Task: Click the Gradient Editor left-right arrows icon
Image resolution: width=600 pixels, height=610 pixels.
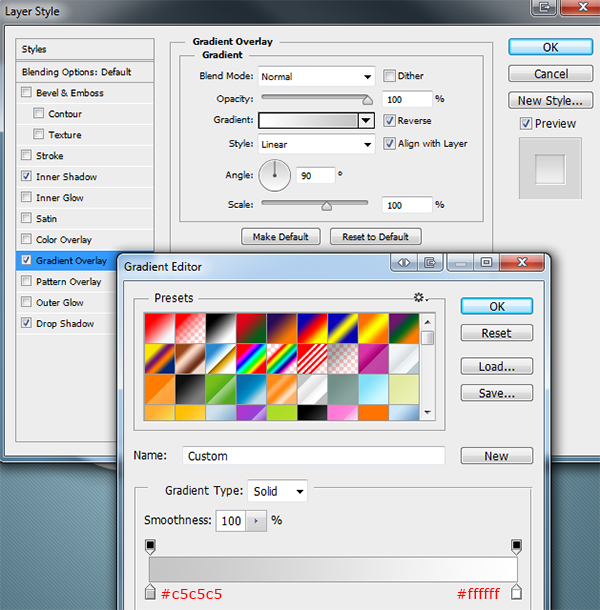Action: pyautogui.click(x=404, y=263)
